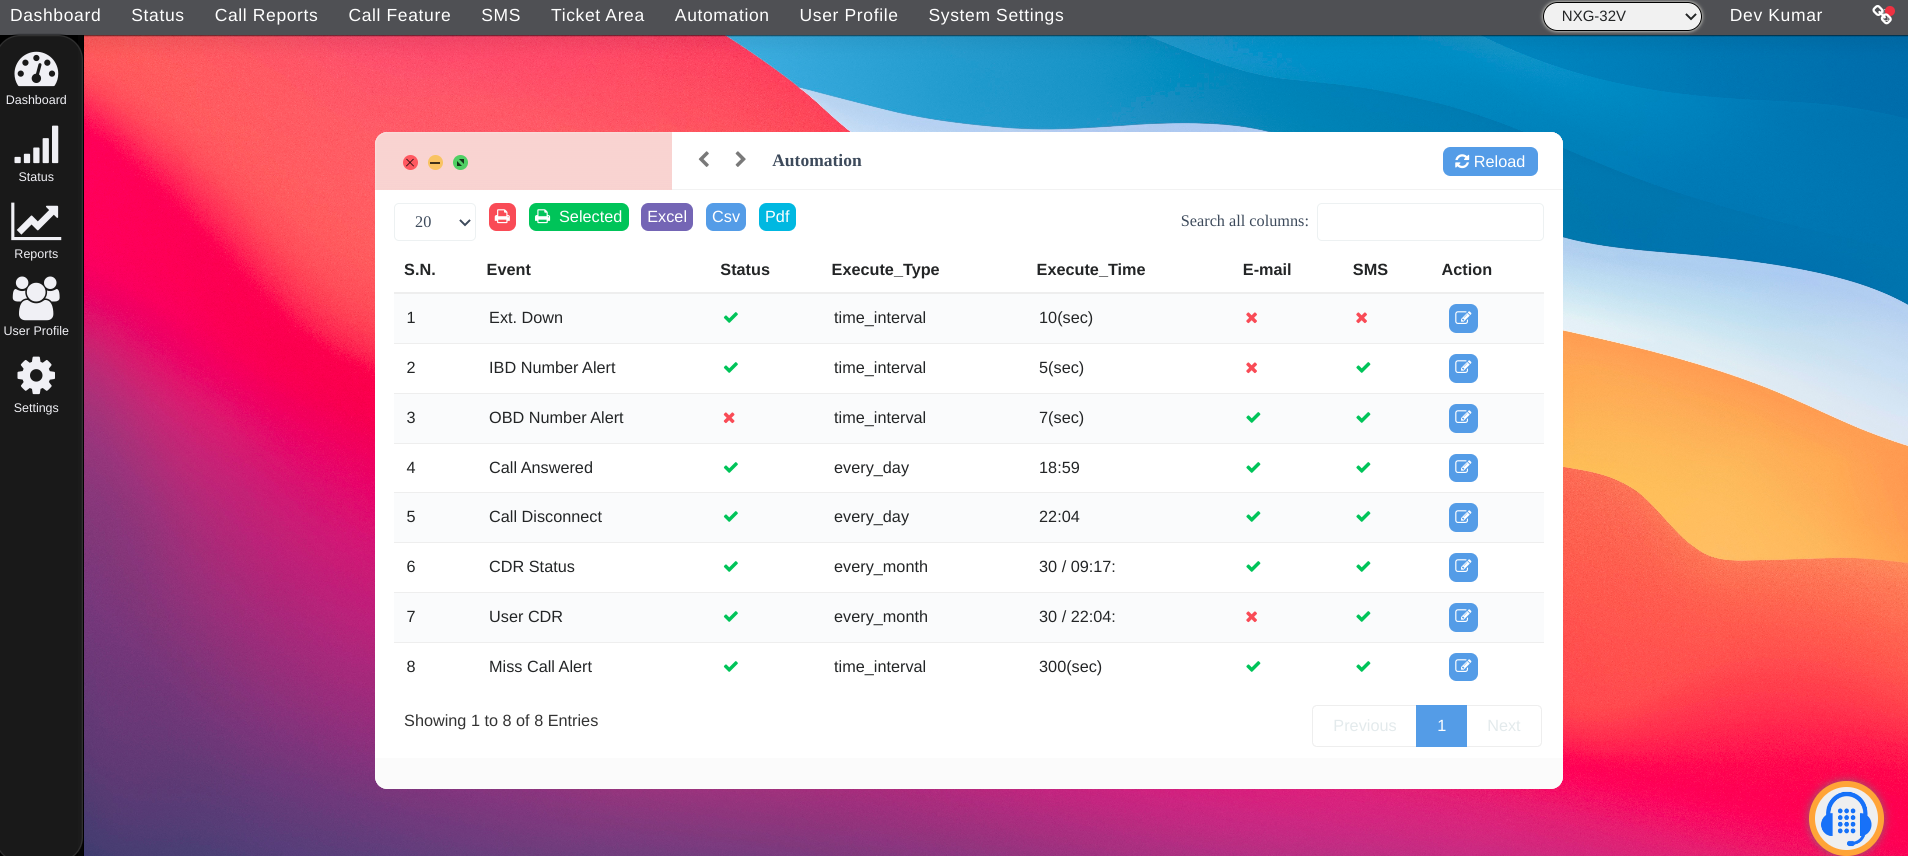
Task: Open the page size 20 dropdown
Action: pyautogui.click(x=435, y=222)
